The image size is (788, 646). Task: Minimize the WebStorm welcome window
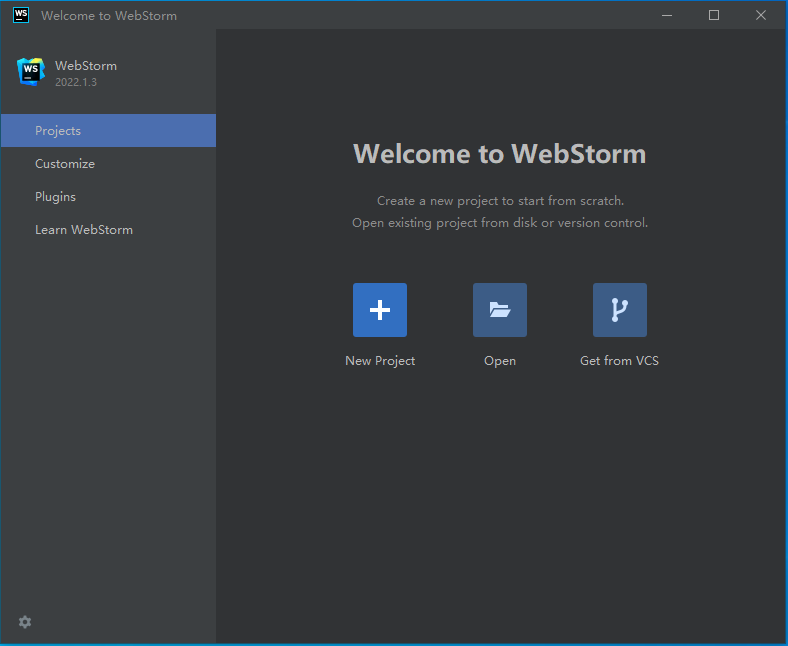(x=667, y=15)
